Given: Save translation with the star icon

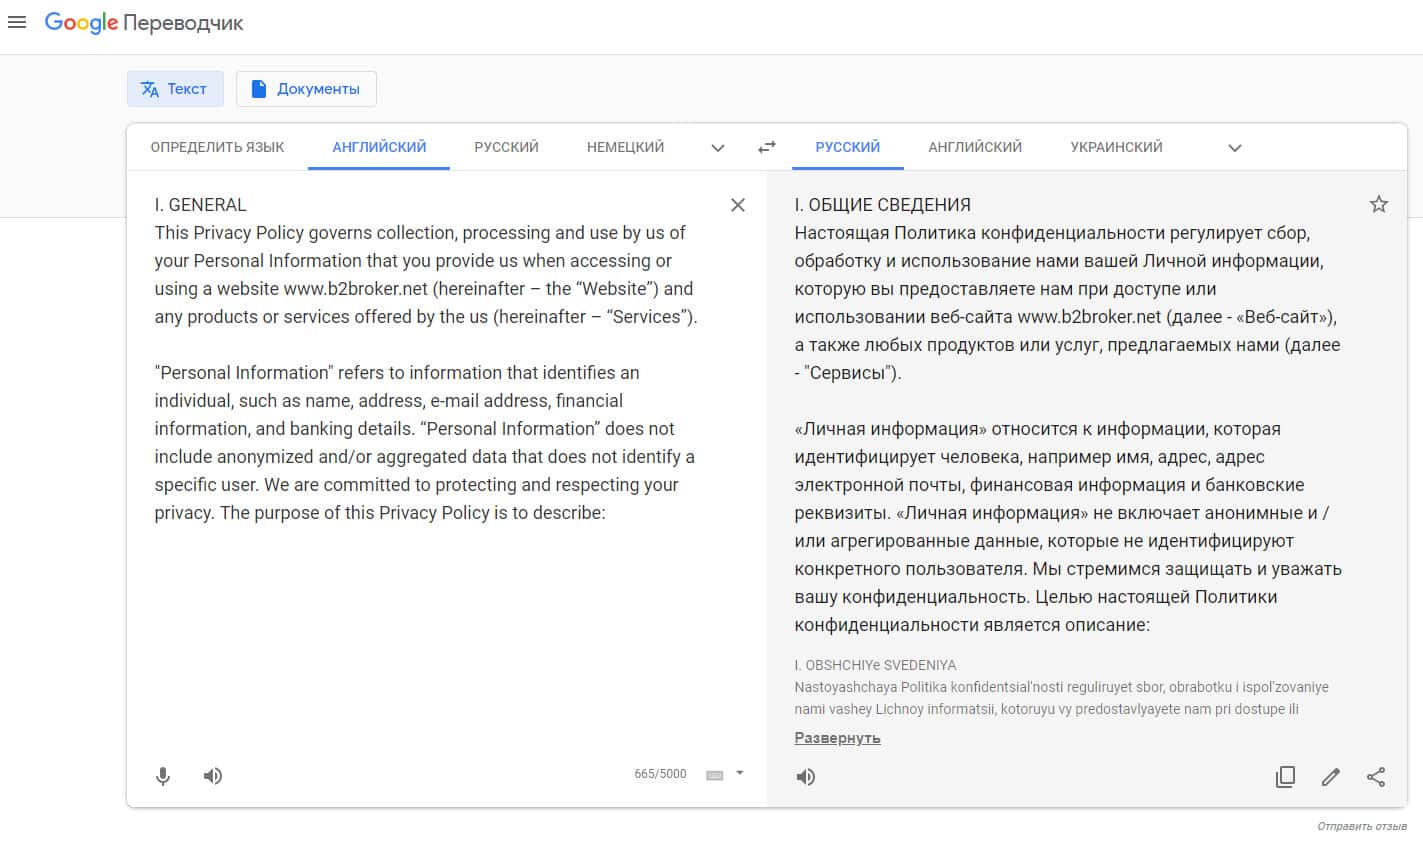Looking at the screenshot, I should coord(1379,205).
